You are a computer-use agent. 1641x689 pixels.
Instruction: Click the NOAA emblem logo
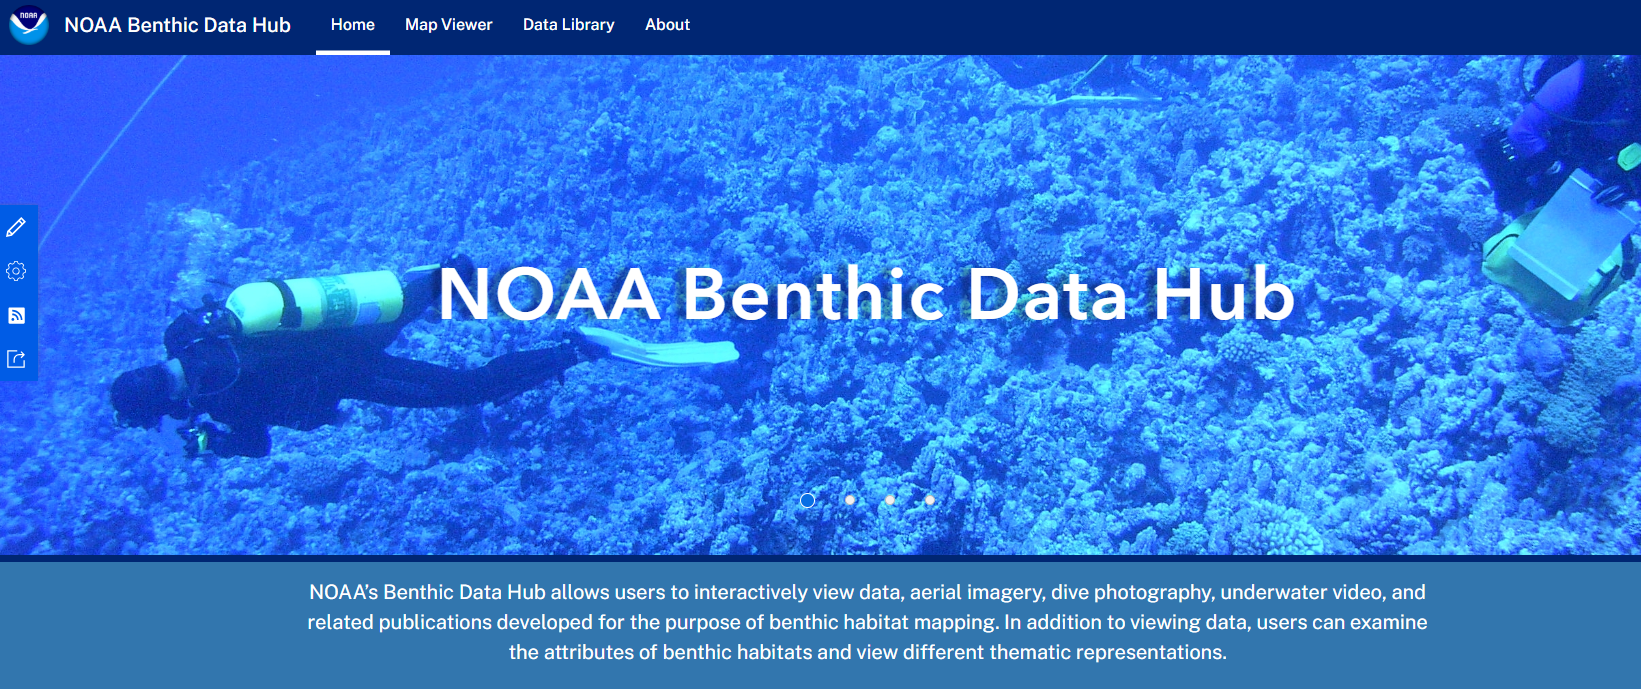pos(28,25)
